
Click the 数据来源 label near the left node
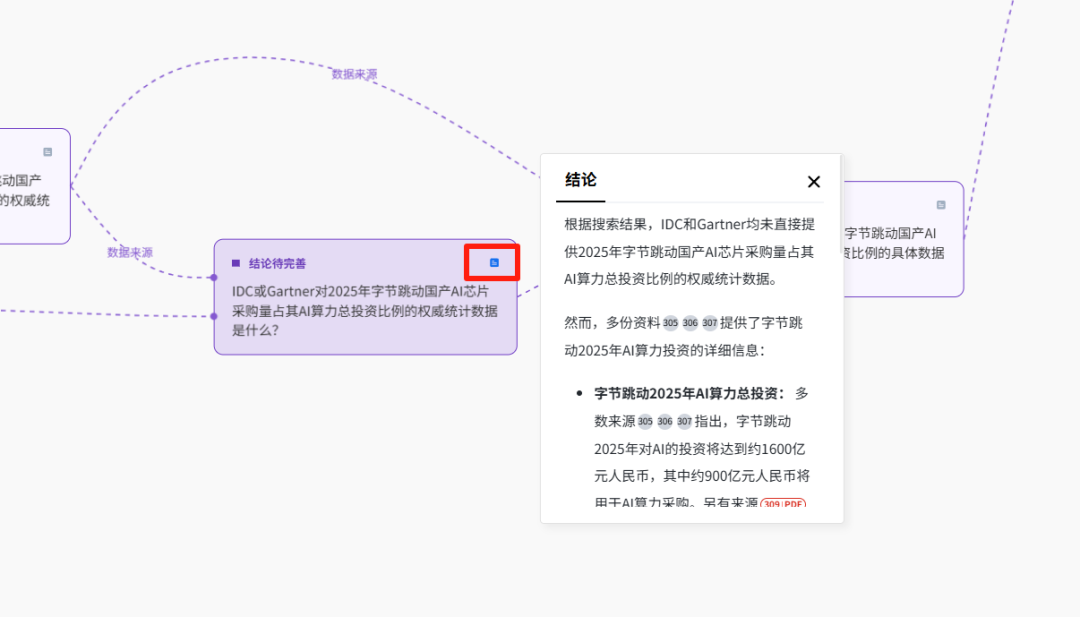[x=129, y=253]
